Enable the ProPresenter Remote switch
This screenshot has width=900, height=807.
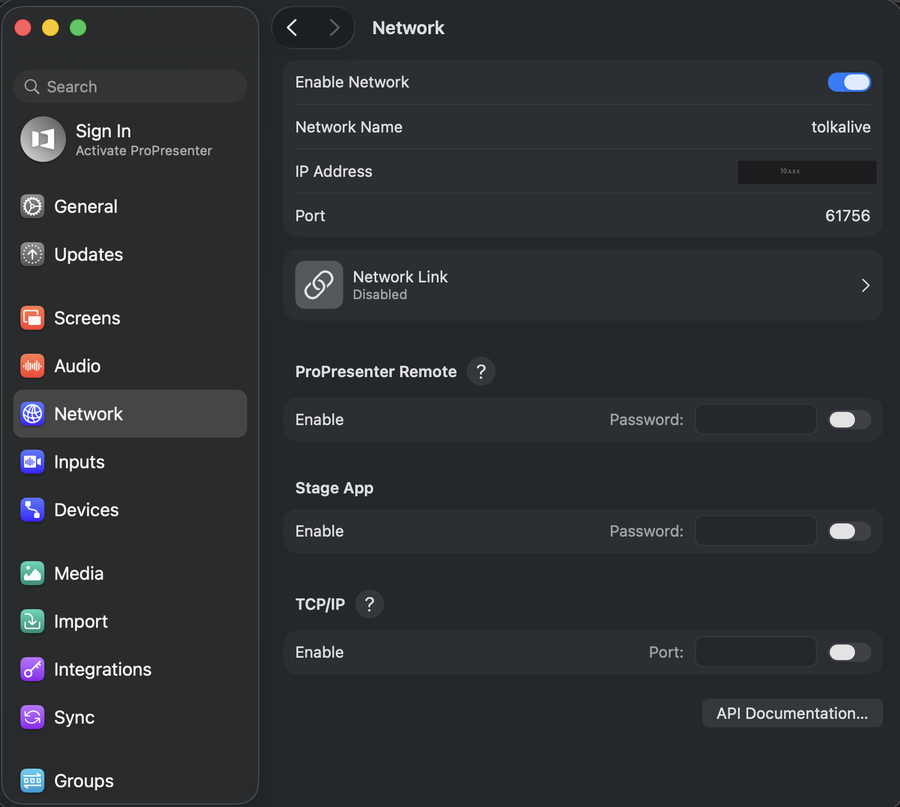(849, 420)
